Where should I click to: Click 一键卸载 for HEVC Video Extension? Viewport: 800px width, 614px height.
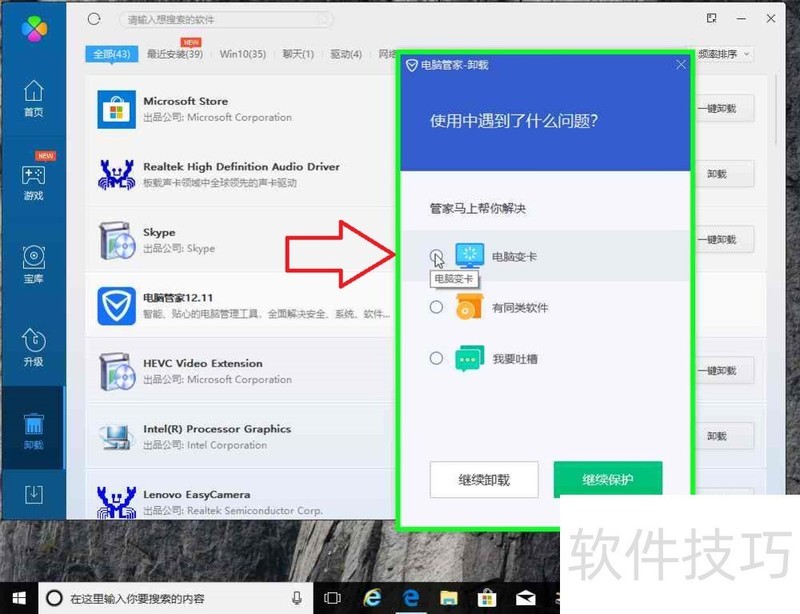coord(723,371)
